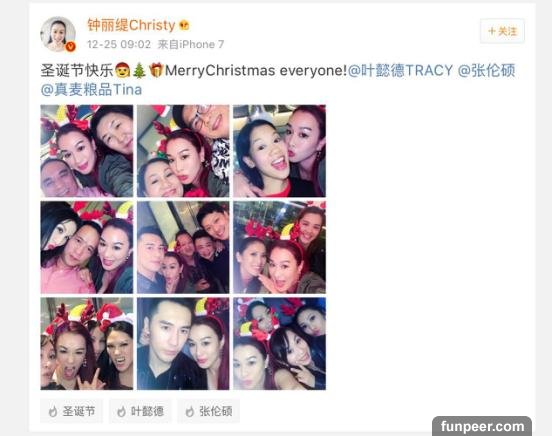The width and height of the screenshot is (552, 436).
Task: Click the emoji beside the Christy username
Action: 184,25
